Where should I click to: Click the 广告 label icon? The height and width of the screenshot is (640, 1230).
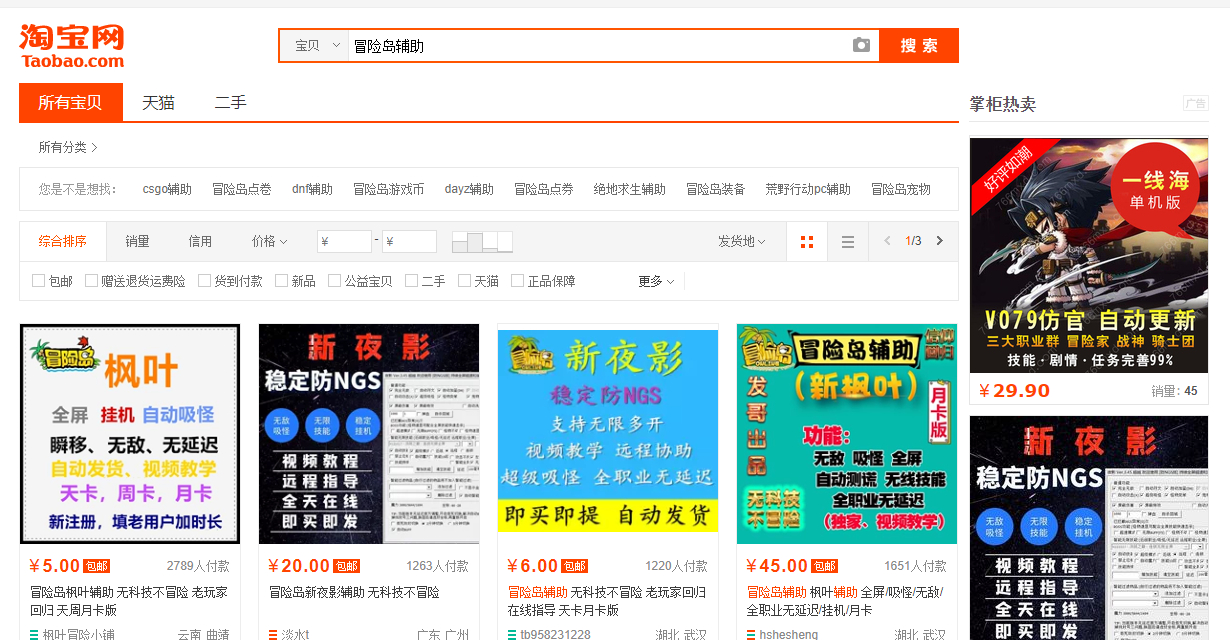click(x=1195, y=104)
